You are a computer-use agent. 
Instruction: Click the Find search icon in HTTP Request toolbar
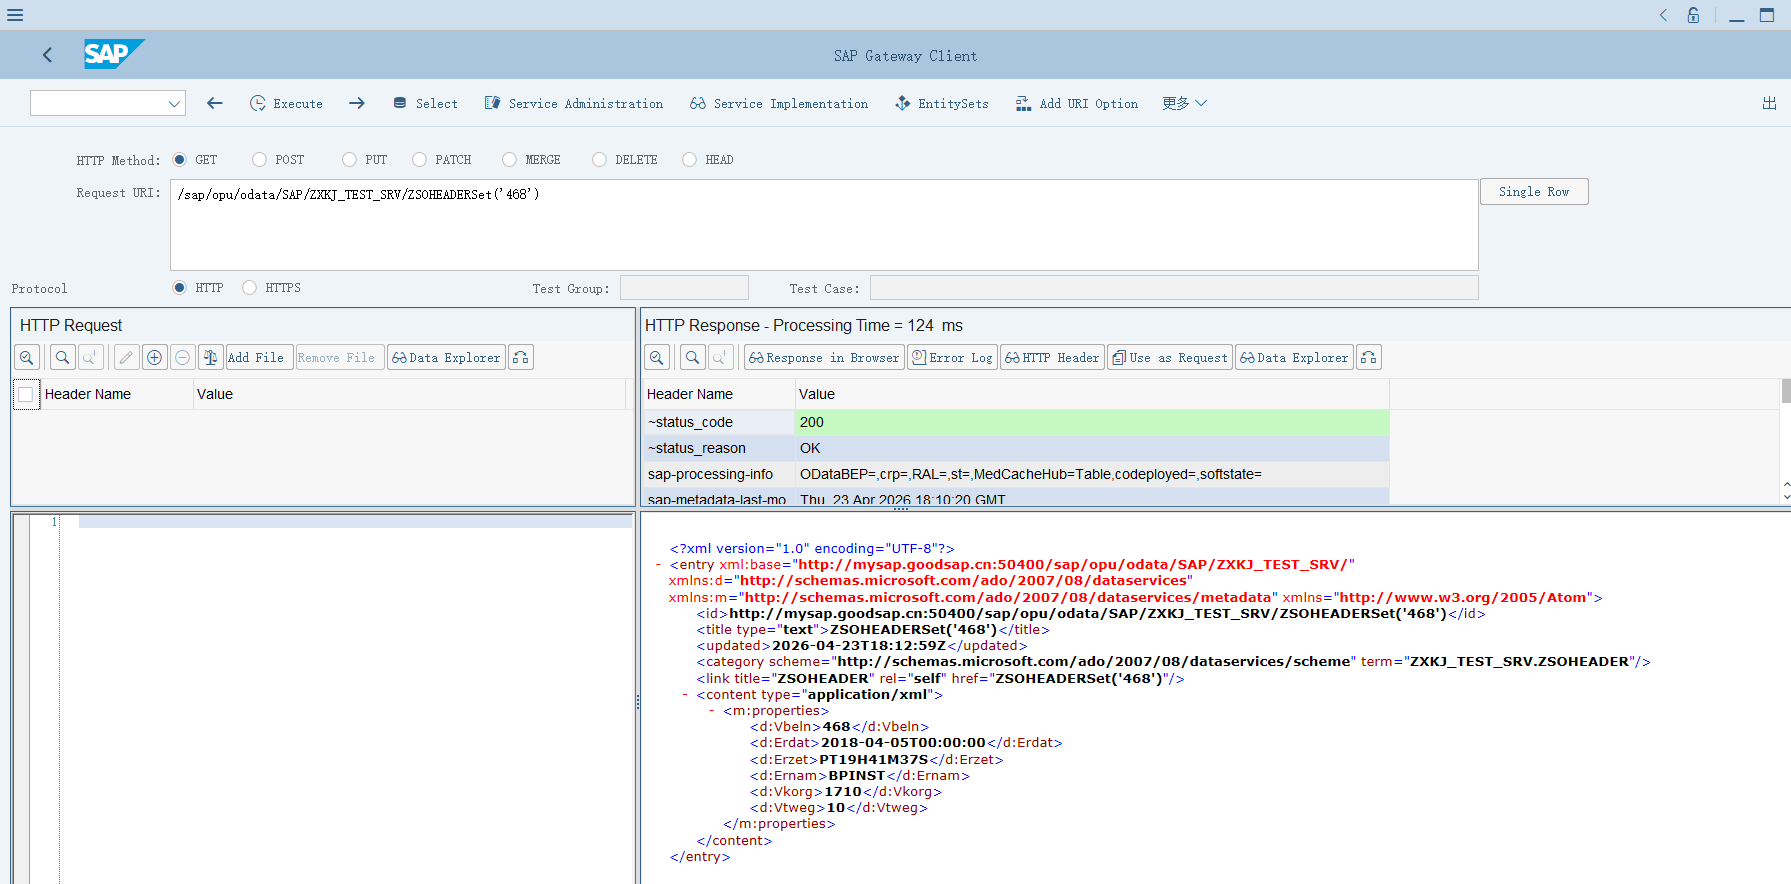63,357
